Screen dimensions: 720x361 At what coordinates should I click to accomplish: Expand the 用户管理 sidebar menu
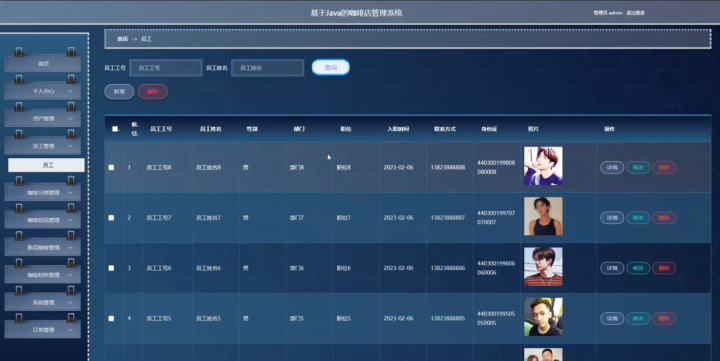(43, 118)
